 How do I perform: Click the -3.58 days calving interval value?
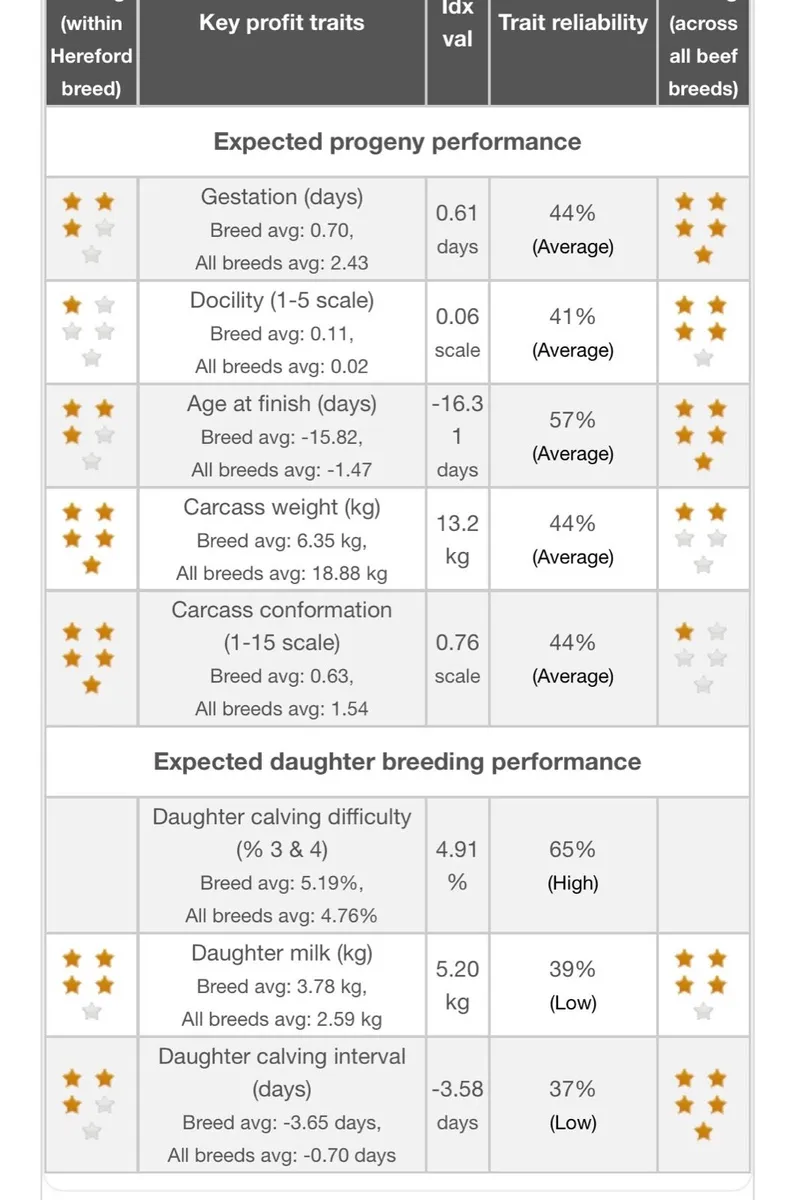click(457, 1105)
